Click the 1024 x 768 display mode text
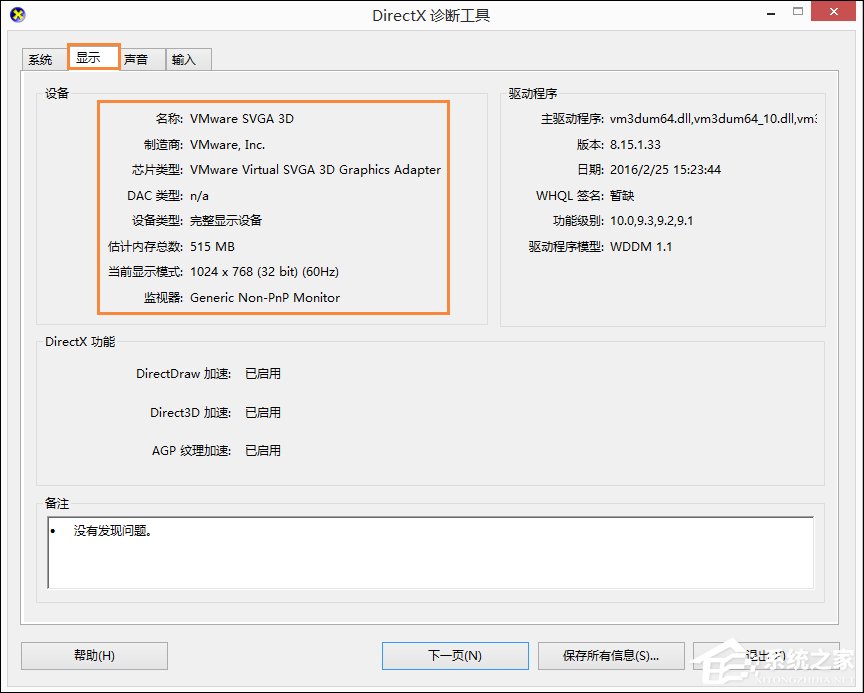864x693 pixels. click(263, 271)
